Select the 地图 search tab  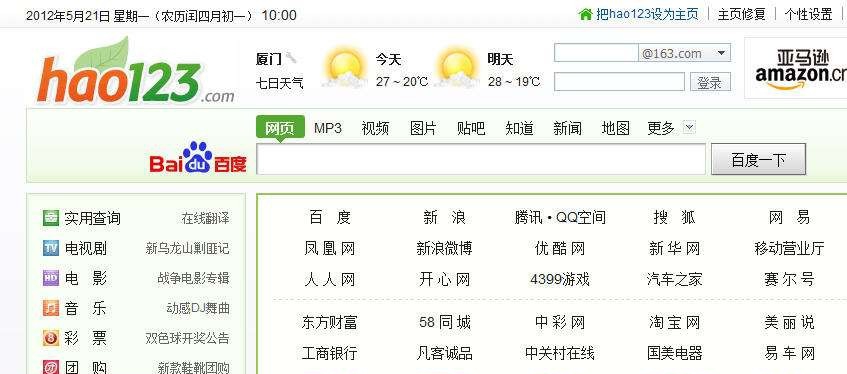[616, 128]
